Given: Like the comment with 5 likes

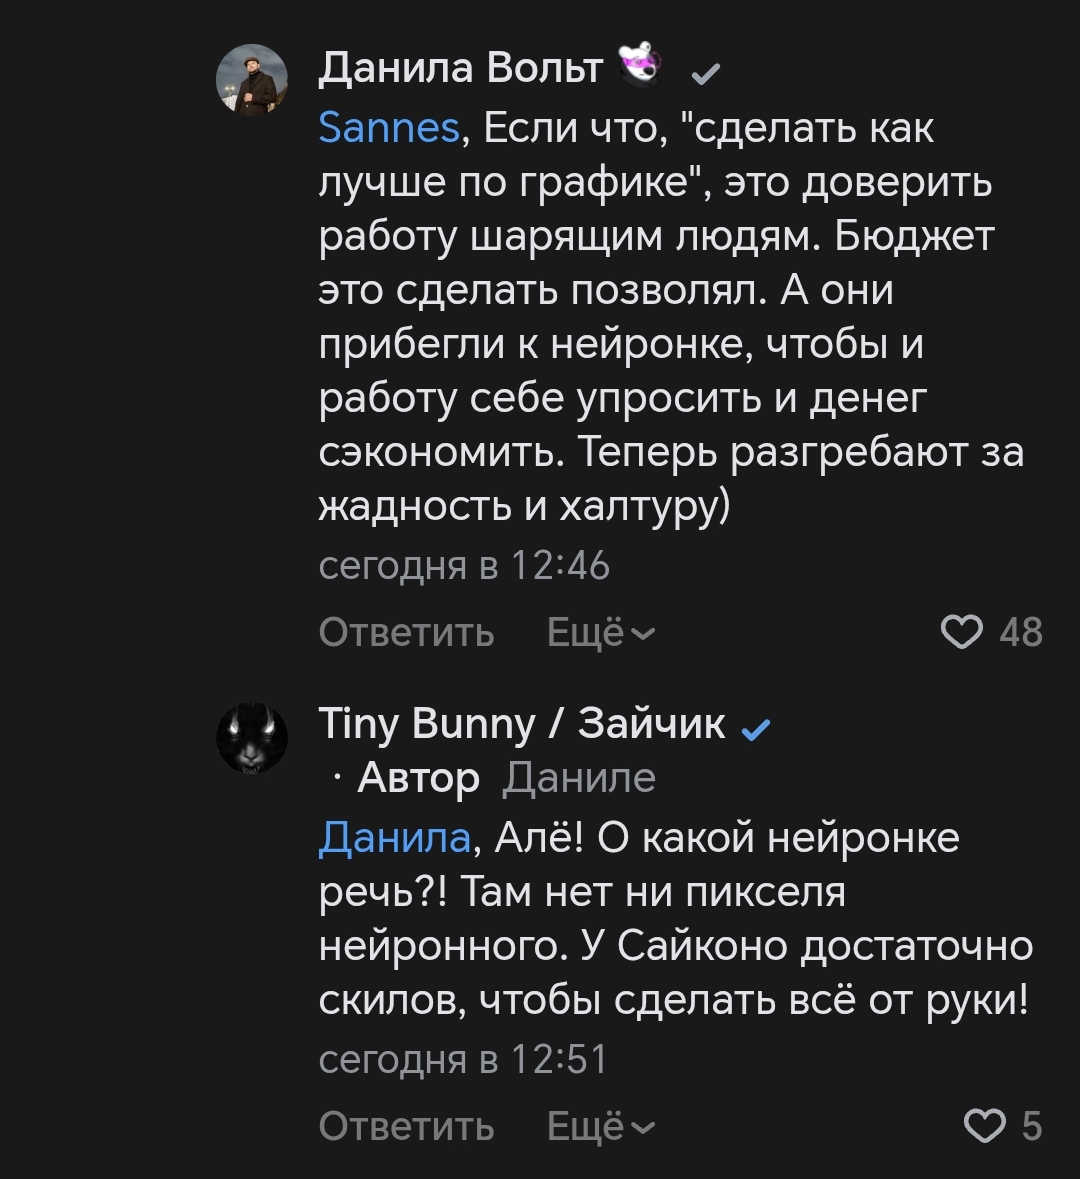Looking at the screenshot, I should 984,1126.
